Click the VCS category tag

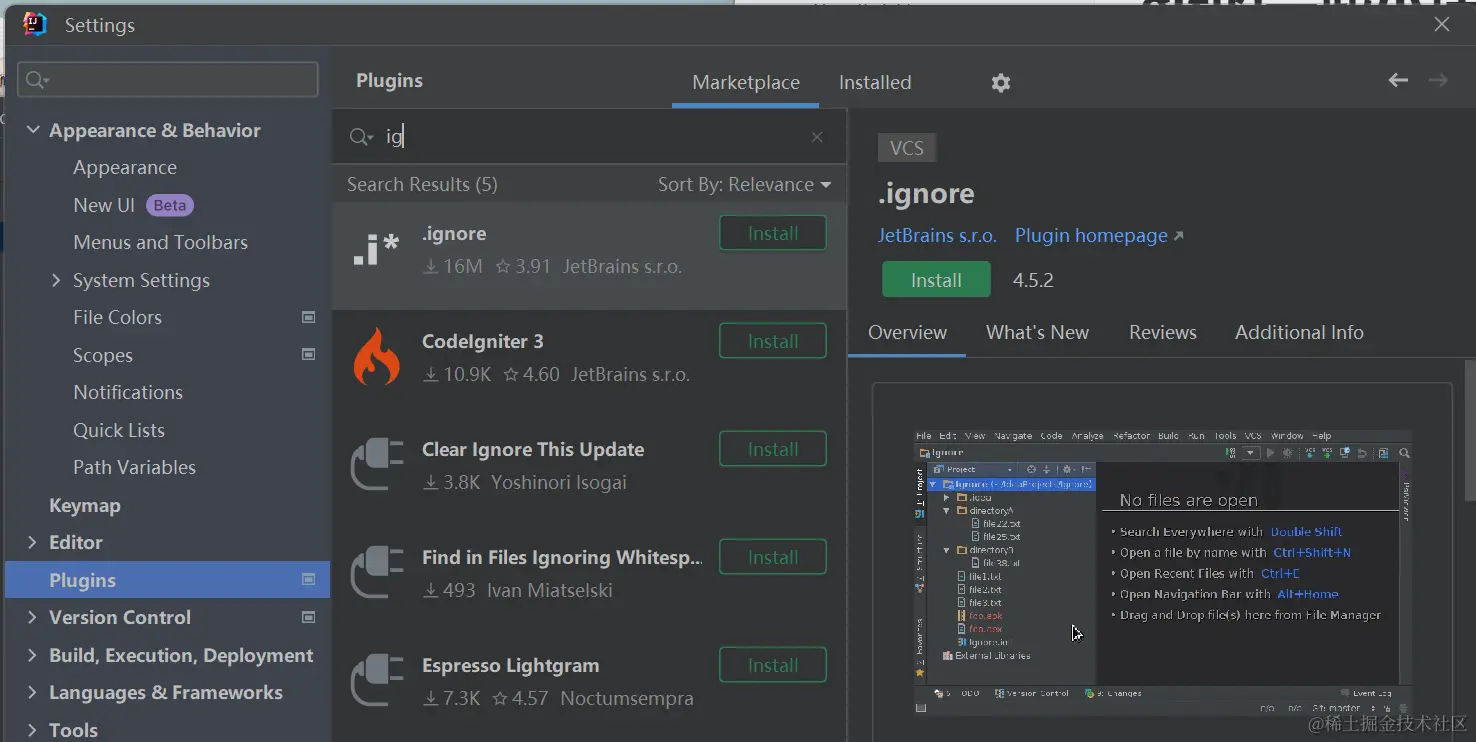[x=907, y=148]
